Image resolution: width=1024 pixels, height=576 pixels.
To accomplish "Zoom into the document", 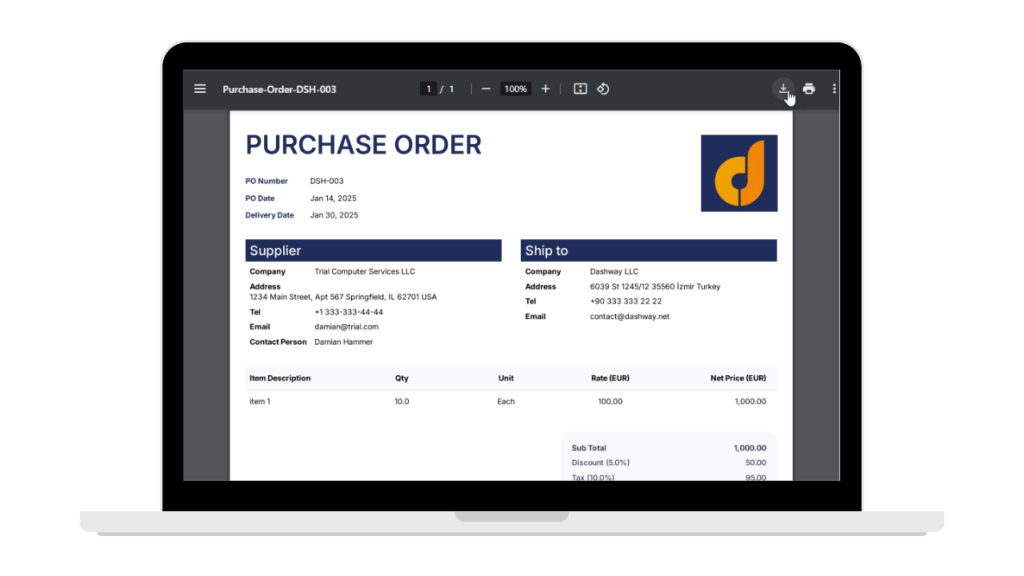I will pos(545,89).
